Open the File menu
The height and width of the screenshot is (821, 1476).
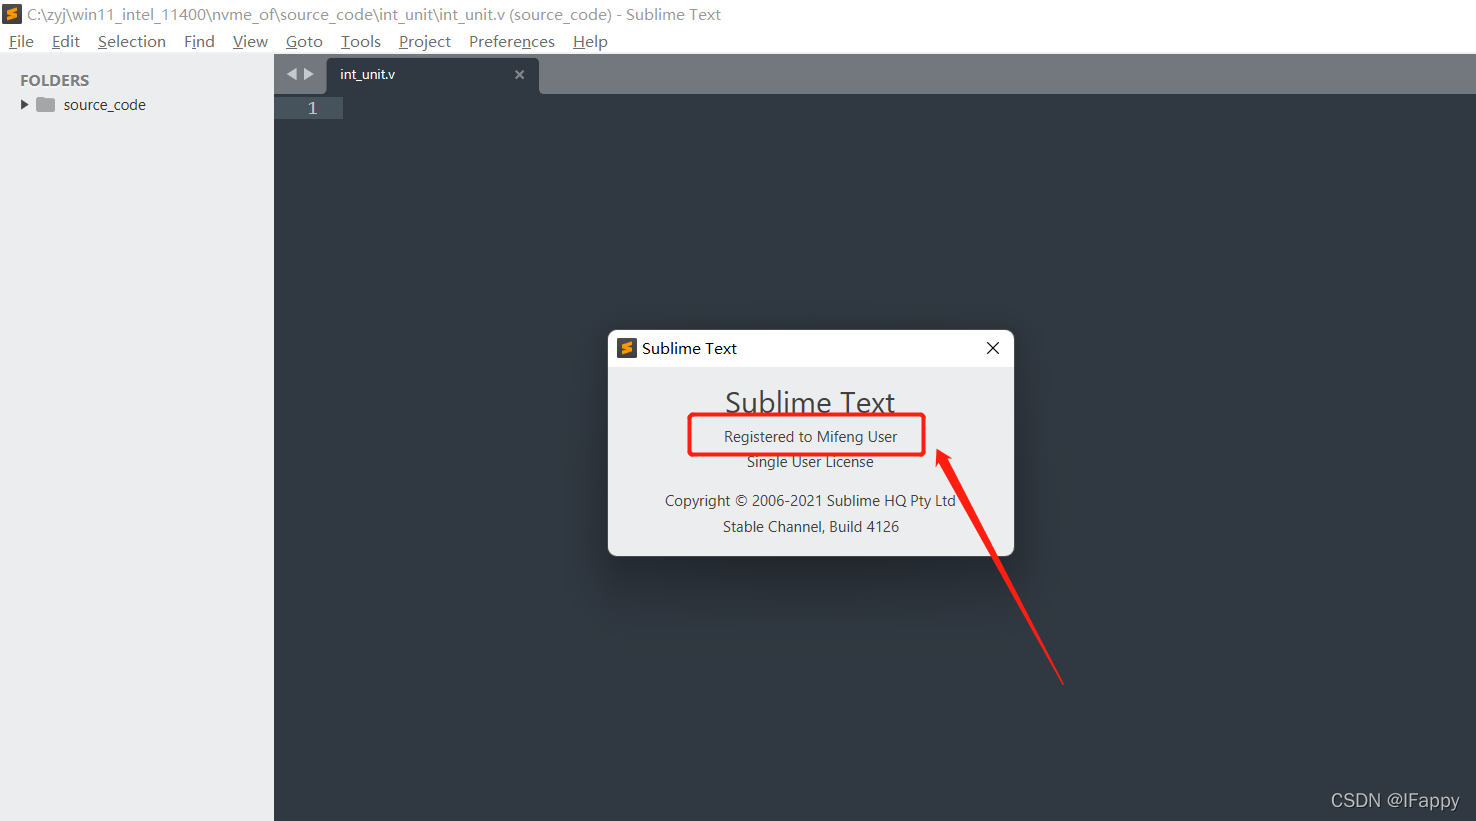pyautogui.click(x=21, y=41)
